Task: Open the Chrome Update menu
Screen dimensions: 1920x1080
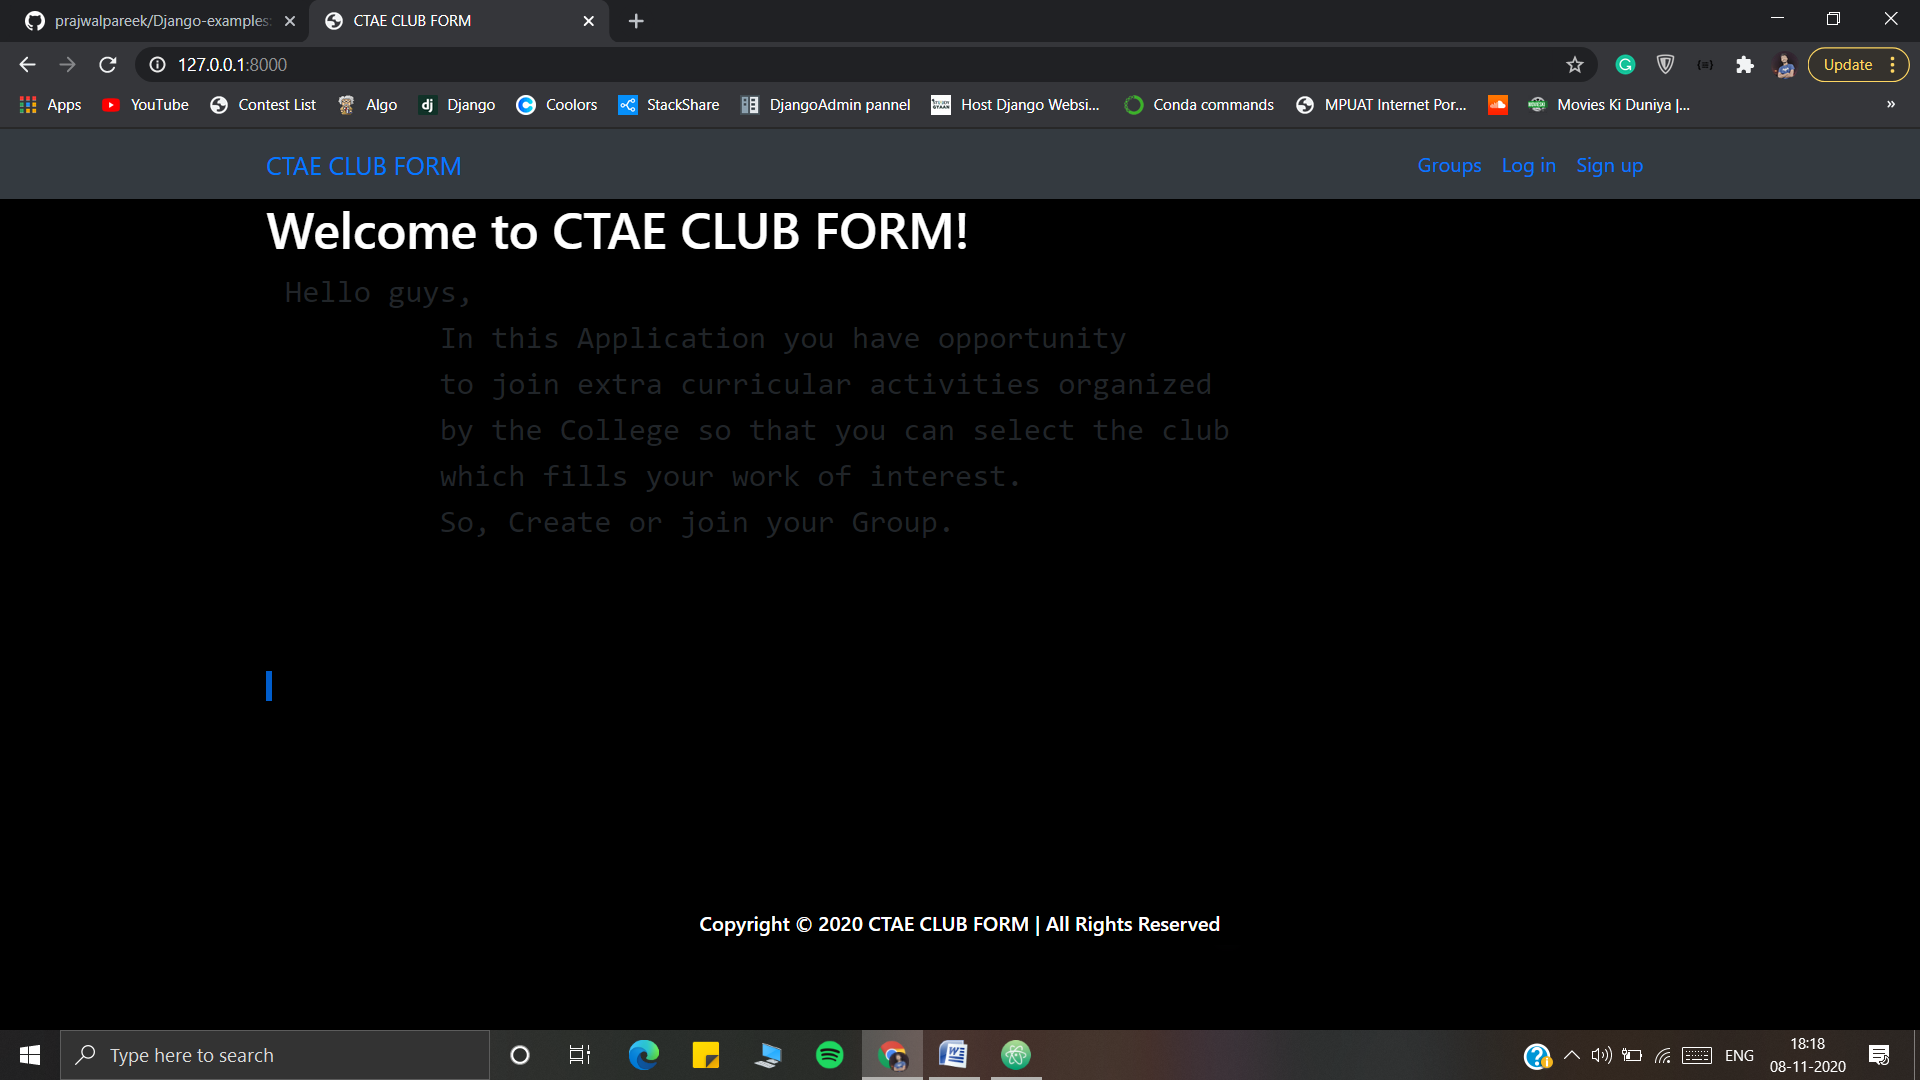Action: [1857, 65]
